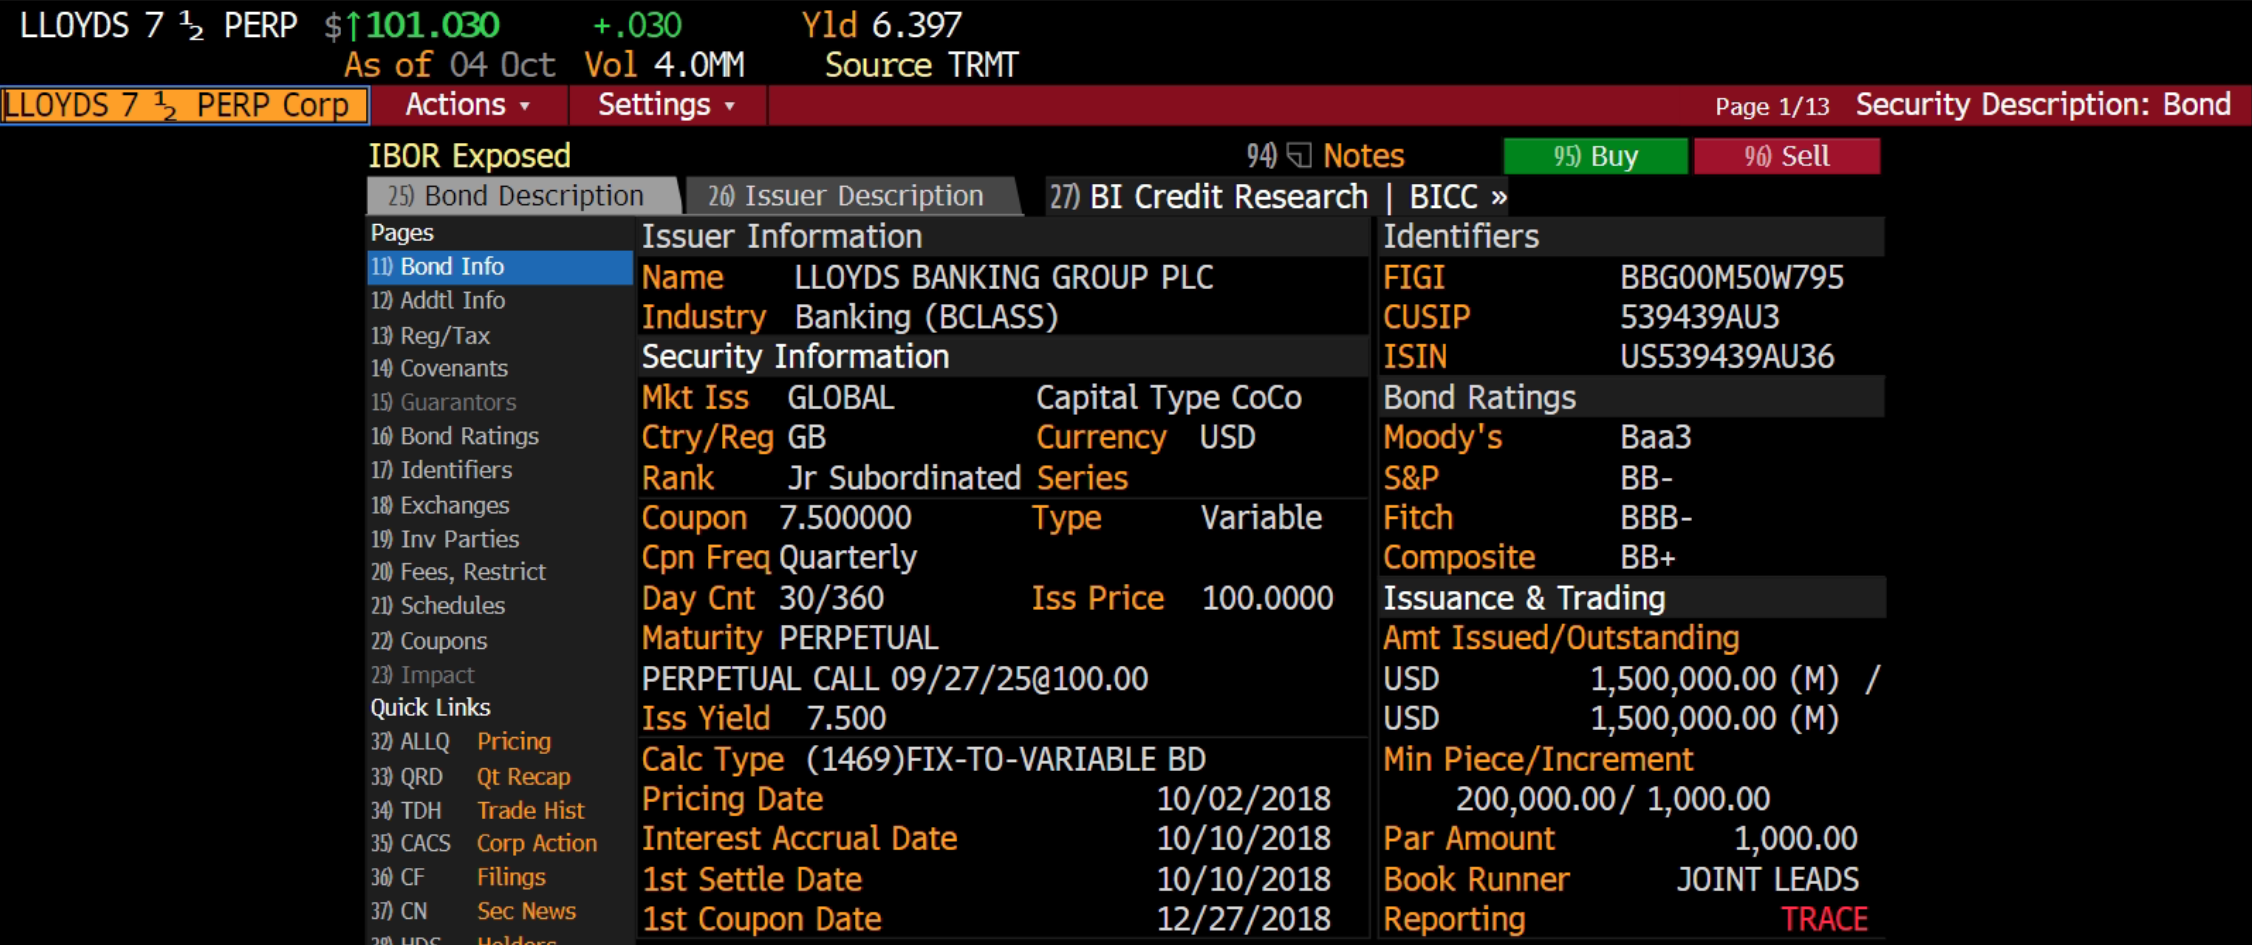This screenshot has width=2252, height=945.
Task: Click the PERPETUAL CALL 09/27/25@100.00 line
Action: pos(895,680)
